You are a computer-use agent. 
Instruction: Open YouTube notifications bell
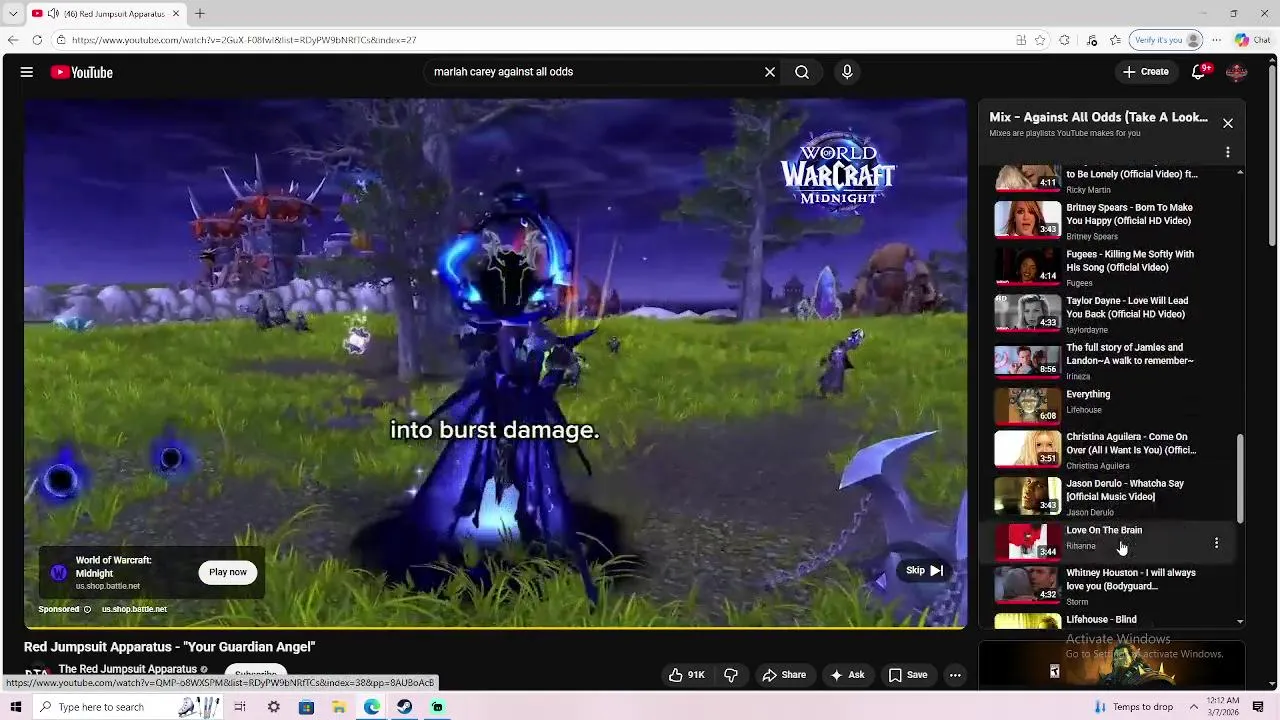pyautogui.click(x=1199, y=72)
